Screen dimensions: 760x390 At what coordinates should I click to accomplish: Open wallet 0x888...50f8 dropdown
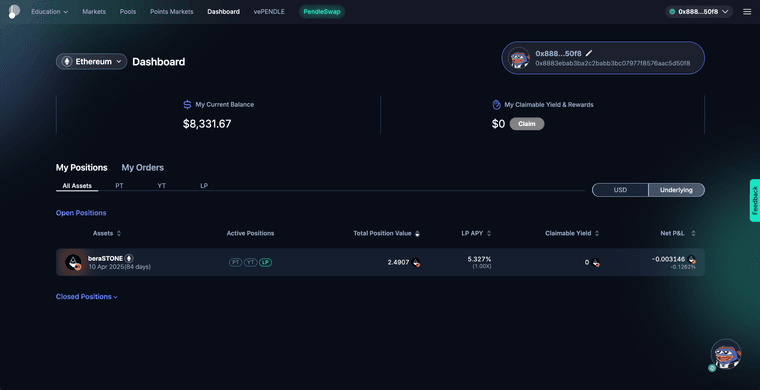click(699, 12)
